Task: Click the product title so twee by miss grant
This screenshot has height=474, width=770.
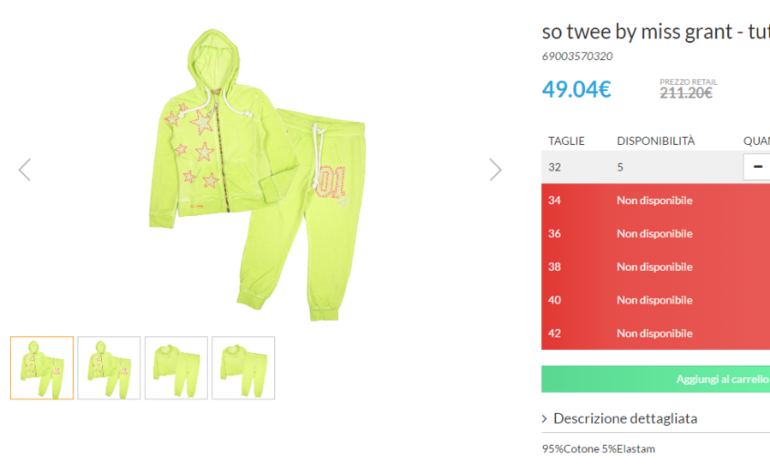Action: (x=656, y=32)
